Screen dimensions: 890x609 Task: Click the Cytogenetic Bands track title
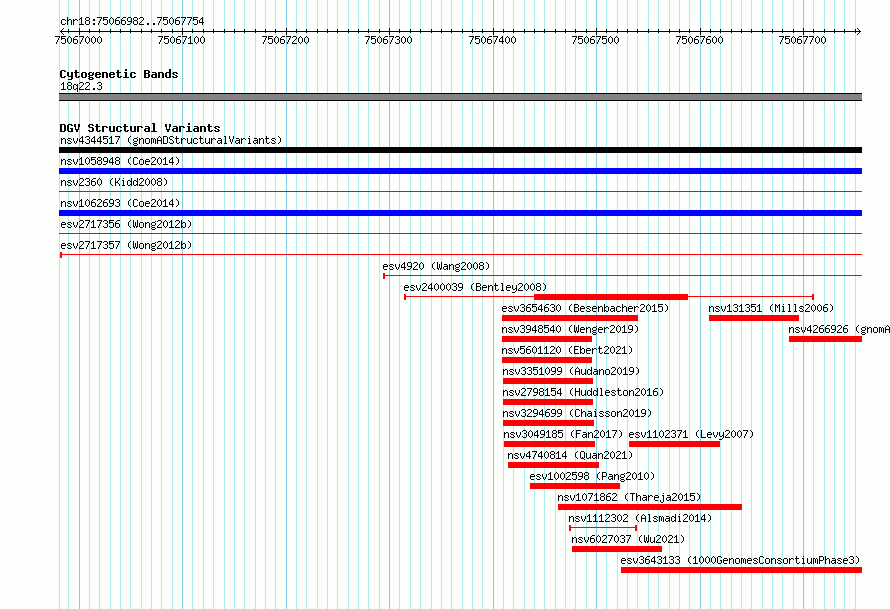click(x=119, y=74)
